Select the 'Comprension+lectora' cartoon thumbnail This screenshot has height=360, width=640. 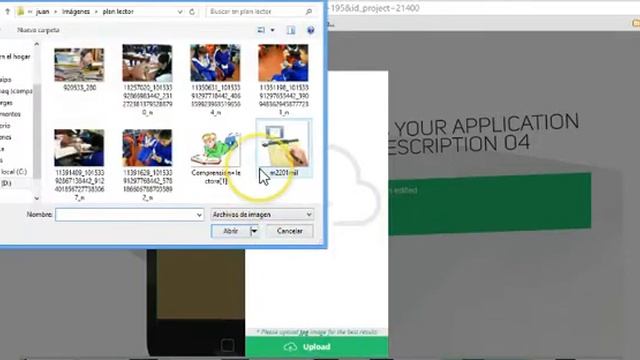[215, 148]
